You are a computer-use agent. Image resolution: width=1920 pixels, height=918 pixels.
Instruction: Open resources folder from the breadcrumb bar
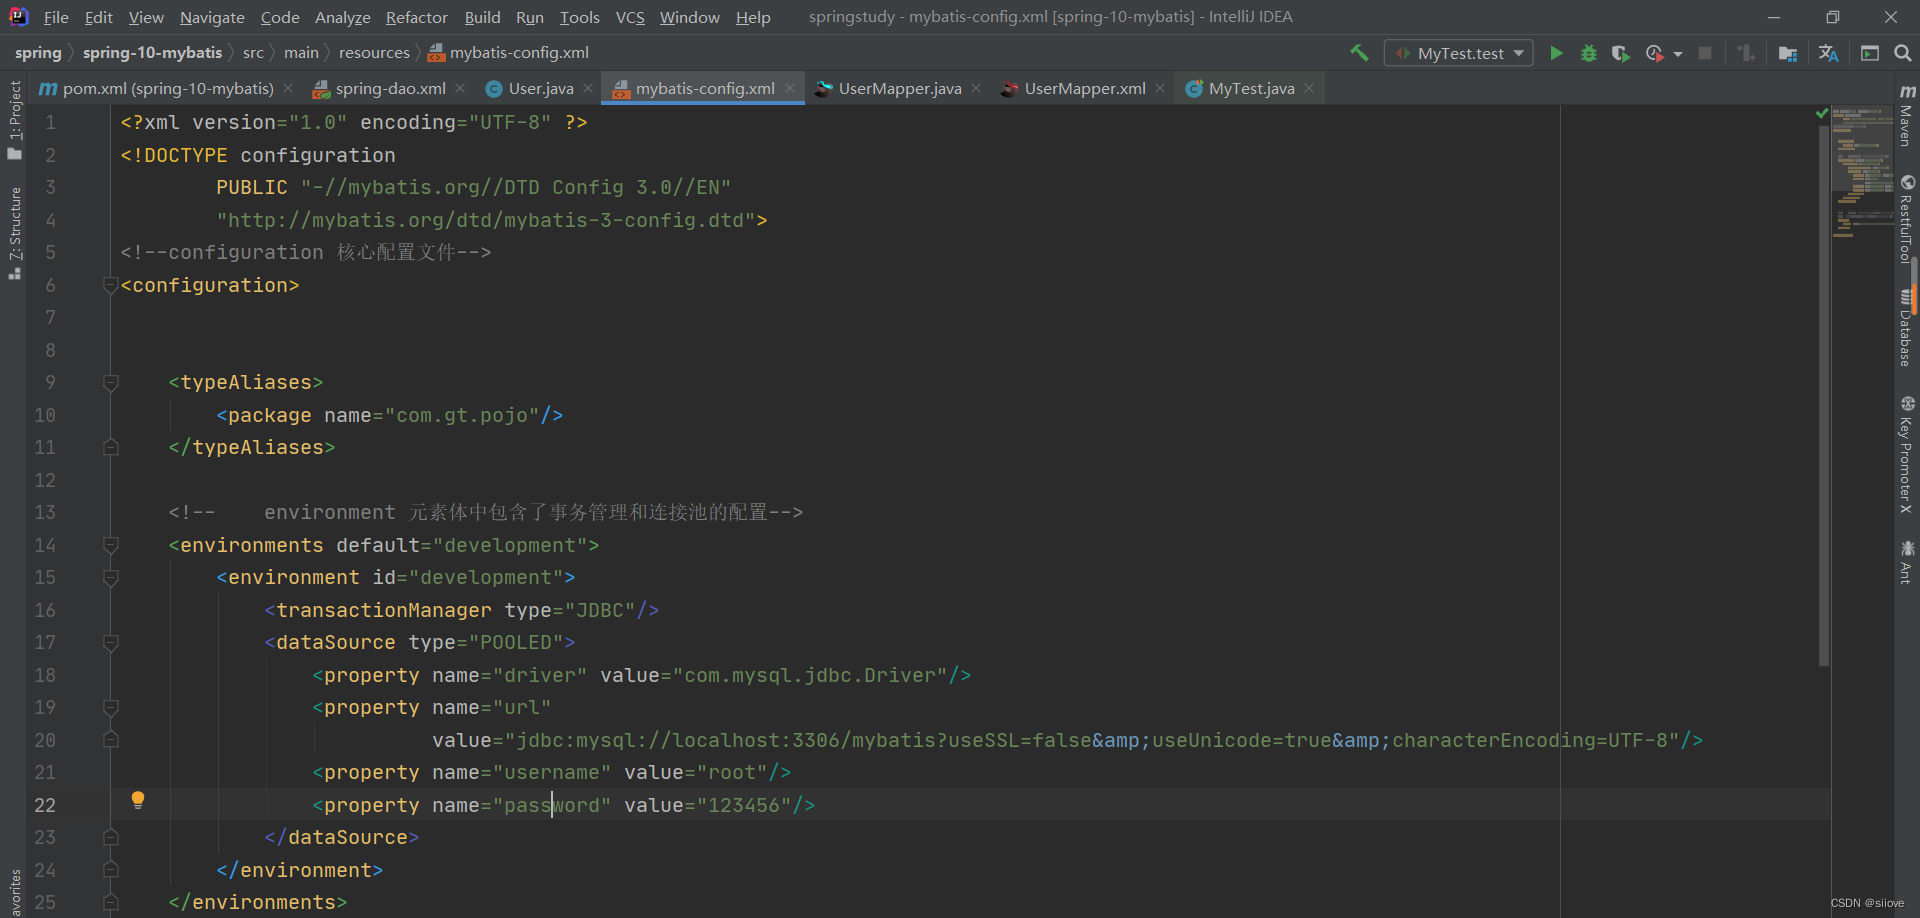coord(374,52)
